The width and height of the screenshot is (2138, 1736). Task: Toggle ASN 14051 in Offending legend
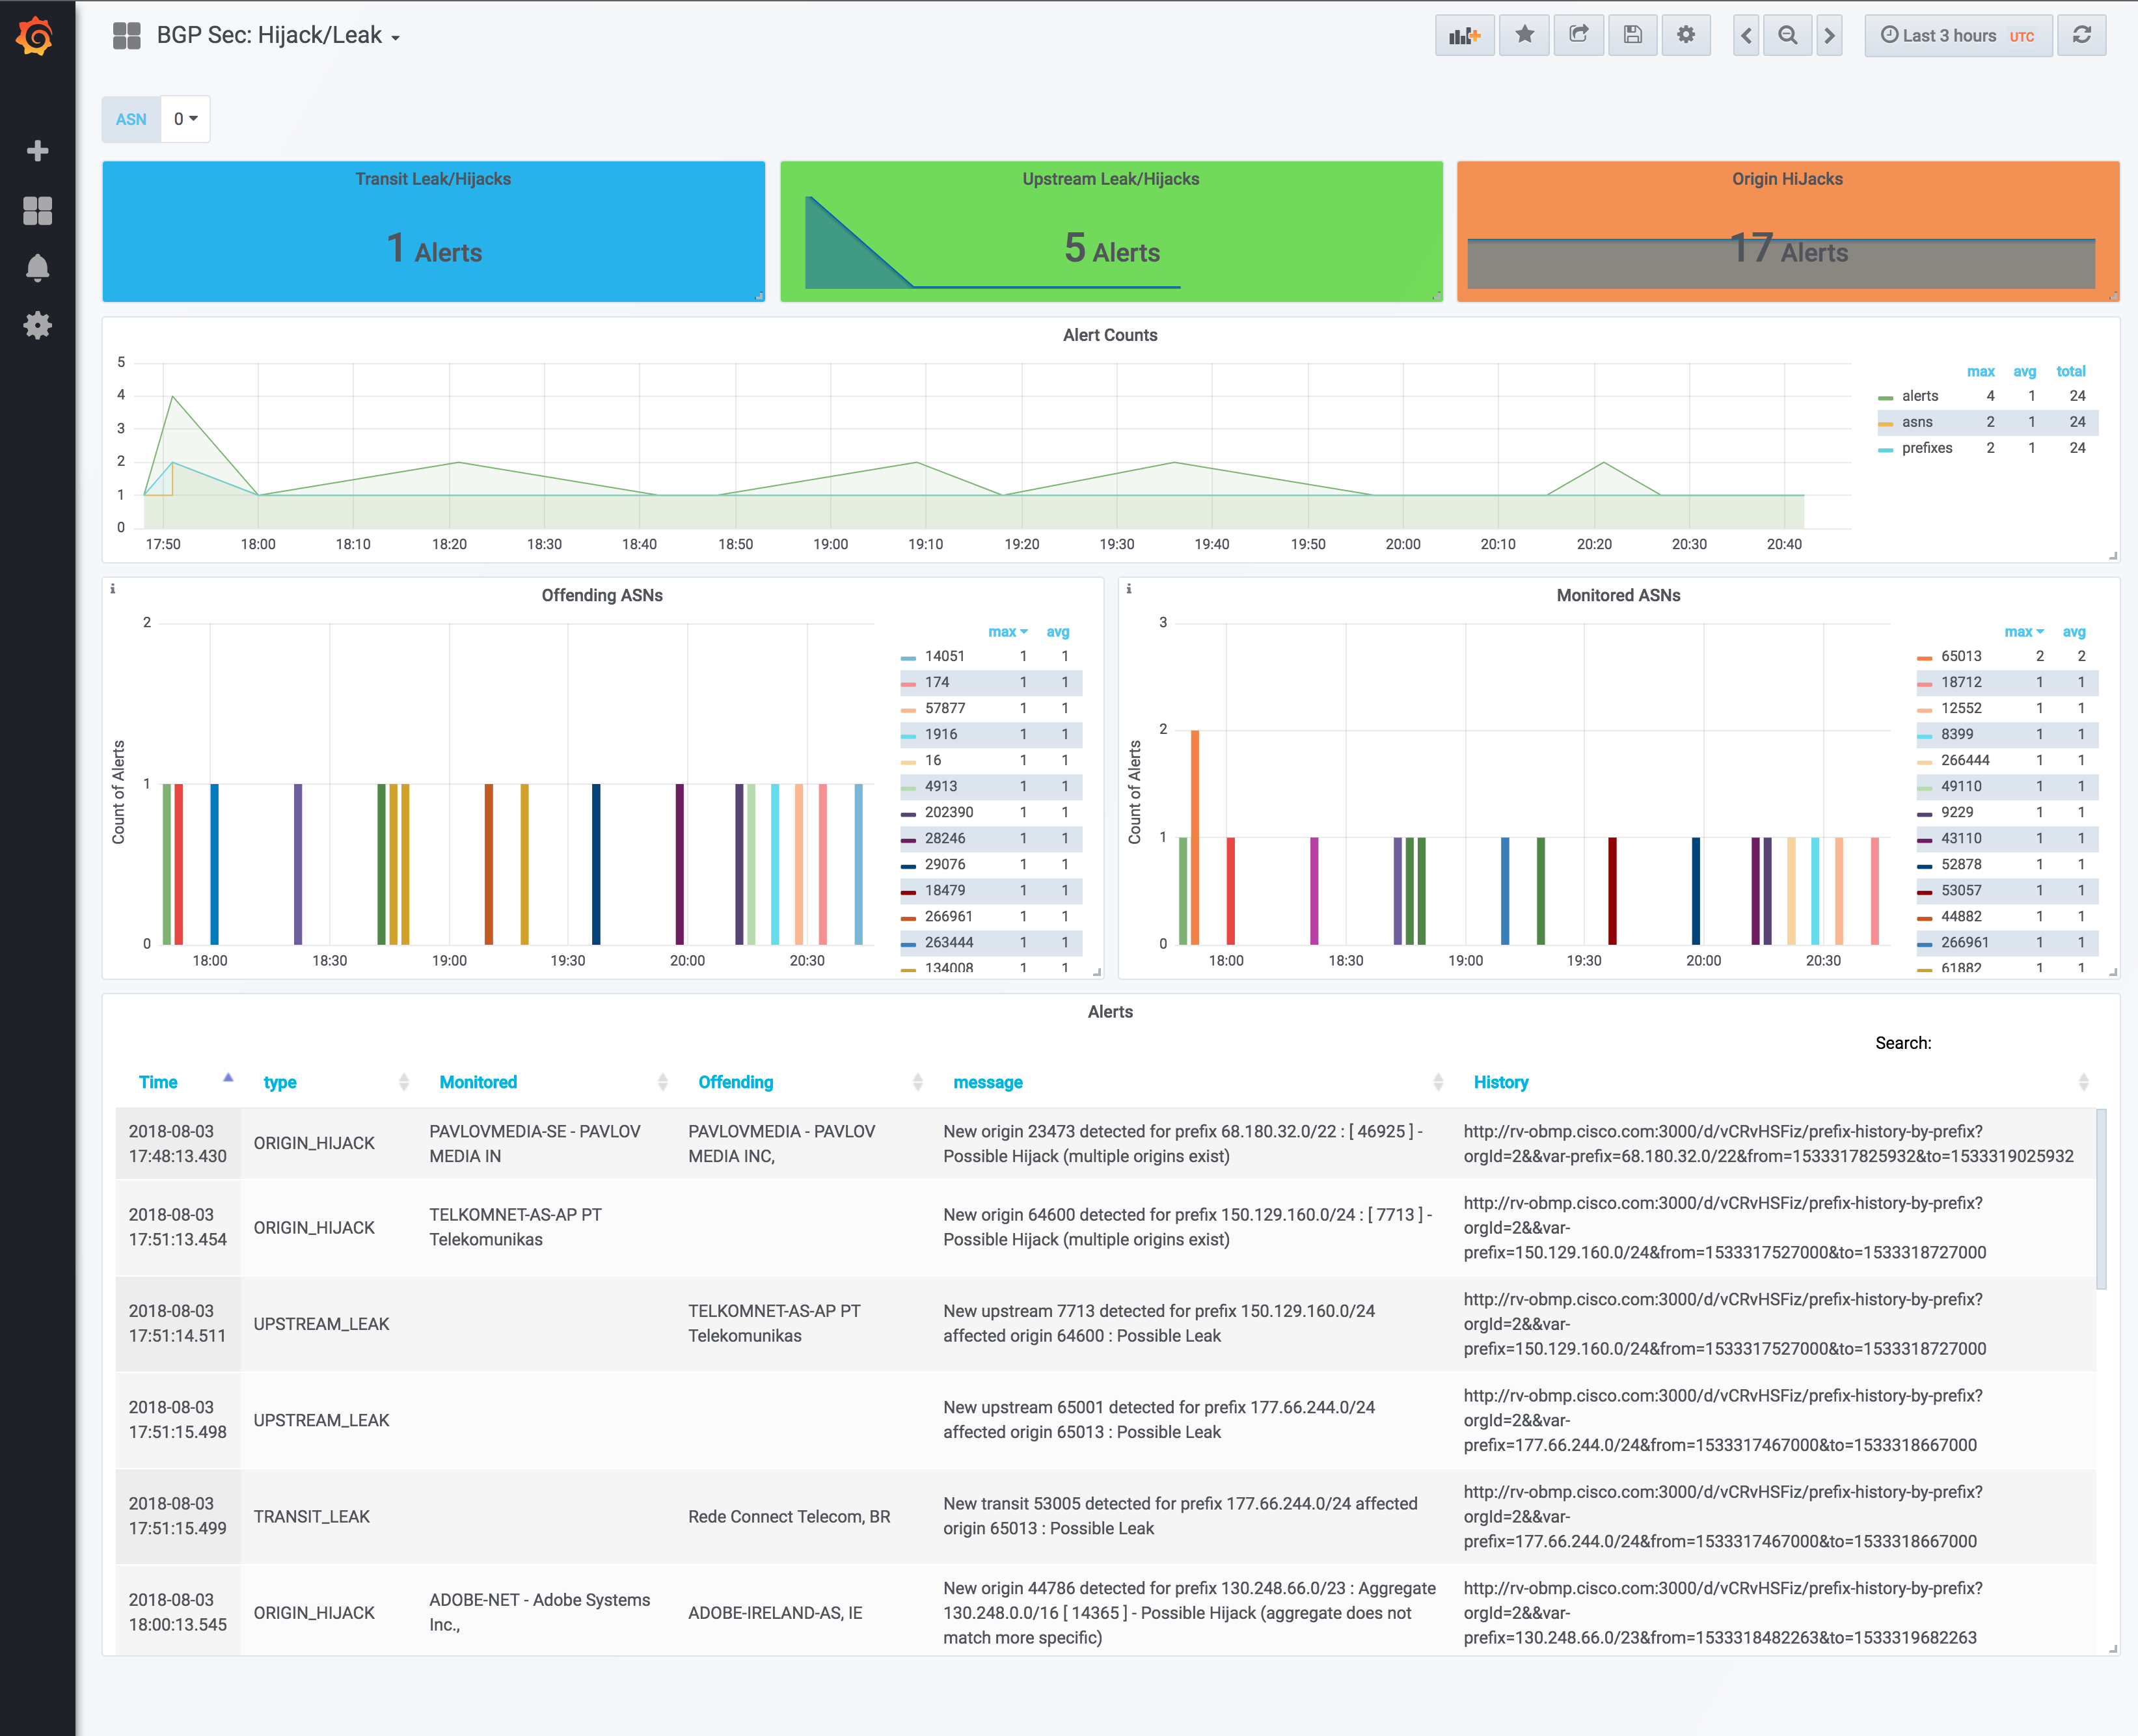coord(945,656)
